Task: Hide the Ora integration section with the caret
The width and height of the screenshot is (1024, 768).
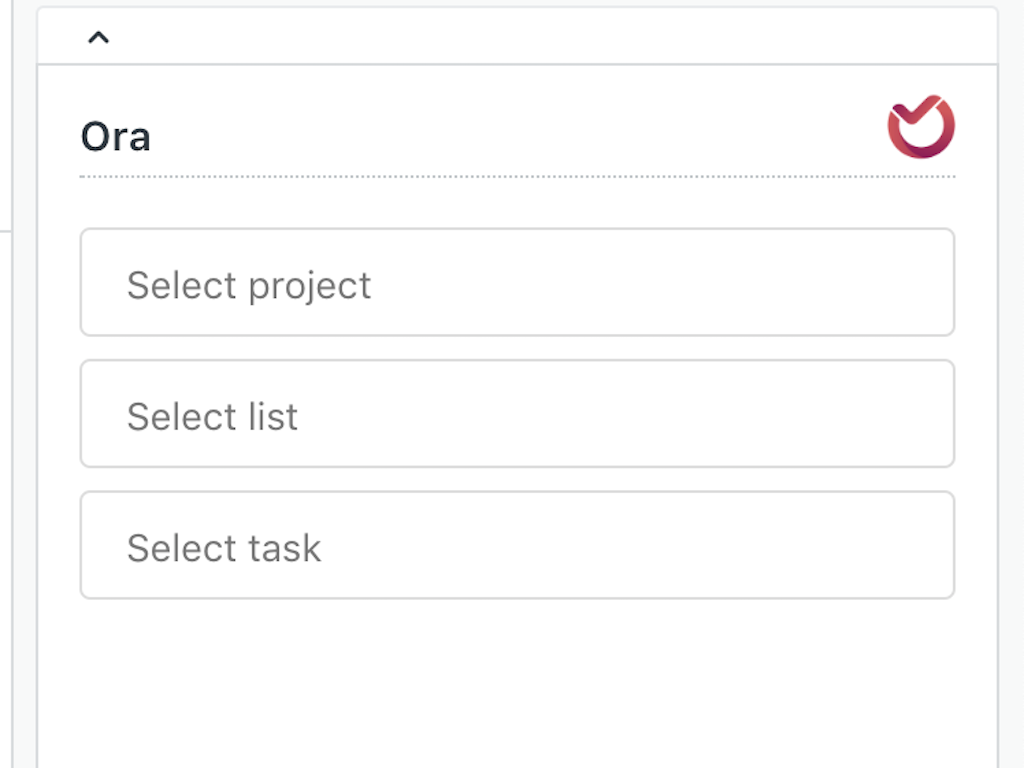Action: pos(98,38)
